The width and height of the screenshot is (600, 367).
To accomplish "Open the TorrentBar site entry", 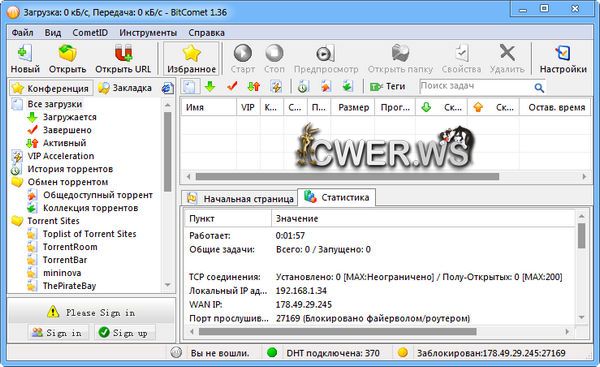I will click(65, 260).
